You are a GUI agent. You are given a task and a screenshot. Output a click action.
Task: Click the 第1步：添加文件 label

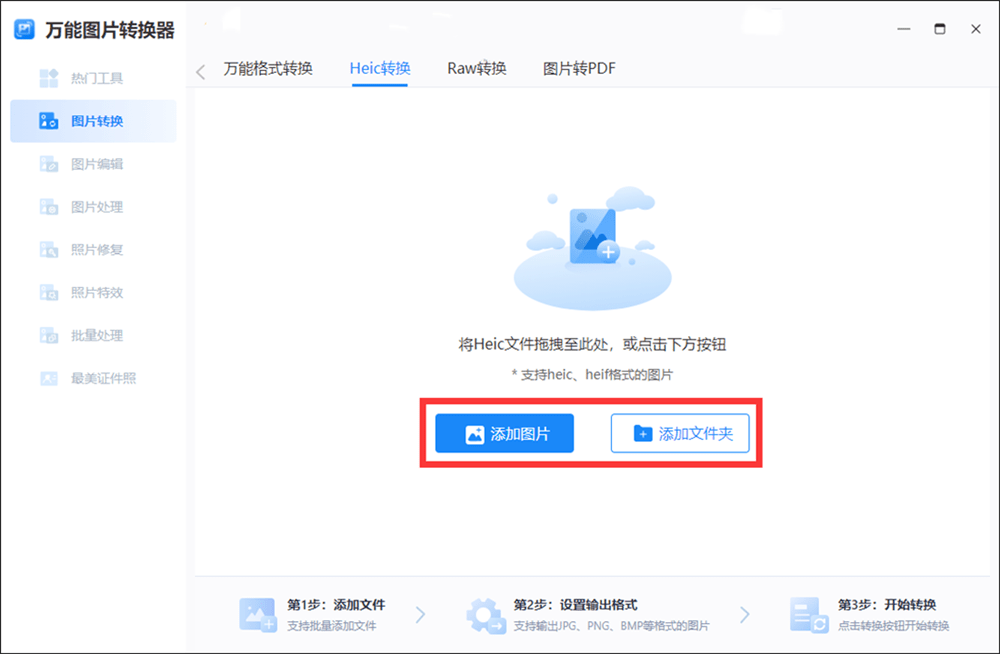(x=336, y=605)
